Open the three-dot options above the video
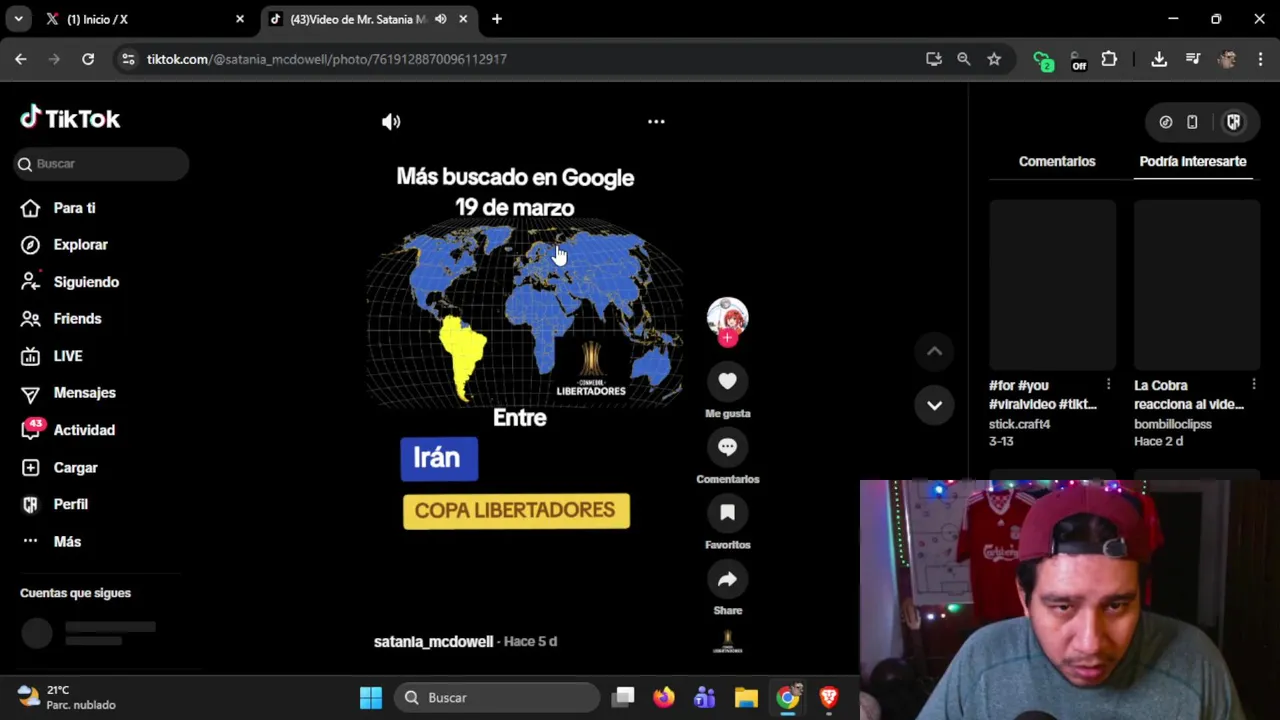This screenshot has height=720, width=1280. 656,121
